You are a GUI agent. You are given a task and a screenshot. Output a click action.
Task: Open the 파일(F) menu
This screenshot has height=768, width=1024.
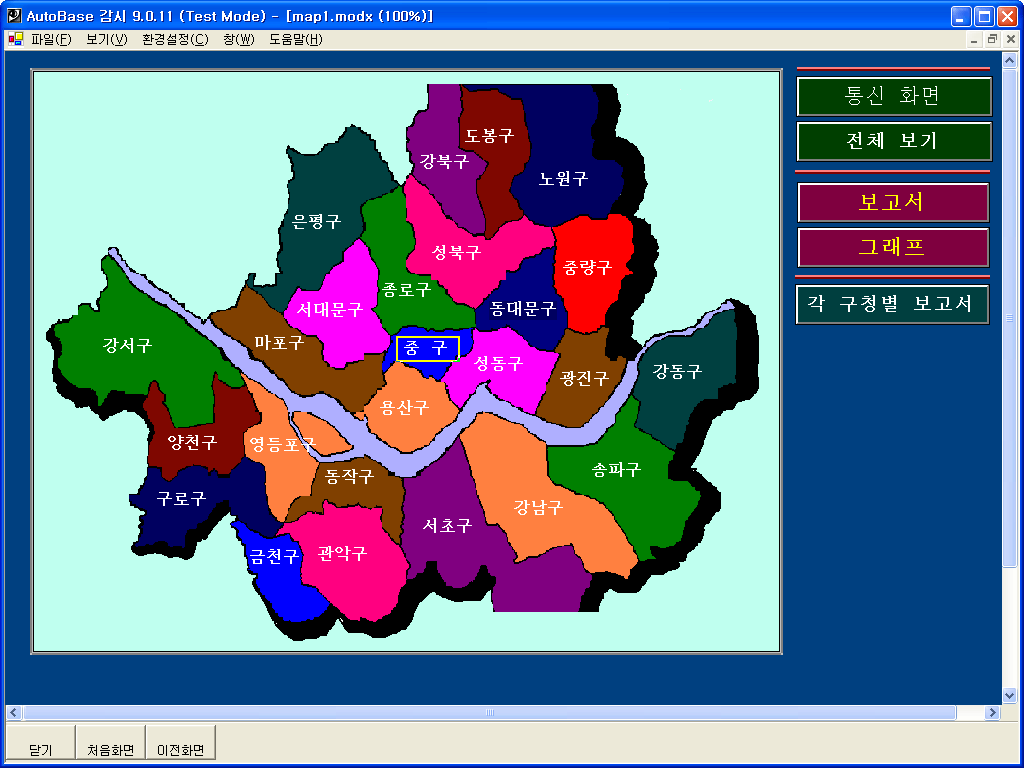point(51,39)
